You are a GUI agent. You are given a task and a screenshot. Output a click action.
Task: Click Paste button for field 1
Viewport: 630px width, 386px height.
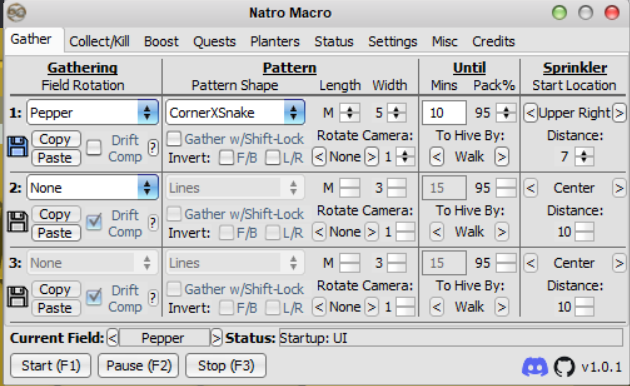(x=56, y=157)
